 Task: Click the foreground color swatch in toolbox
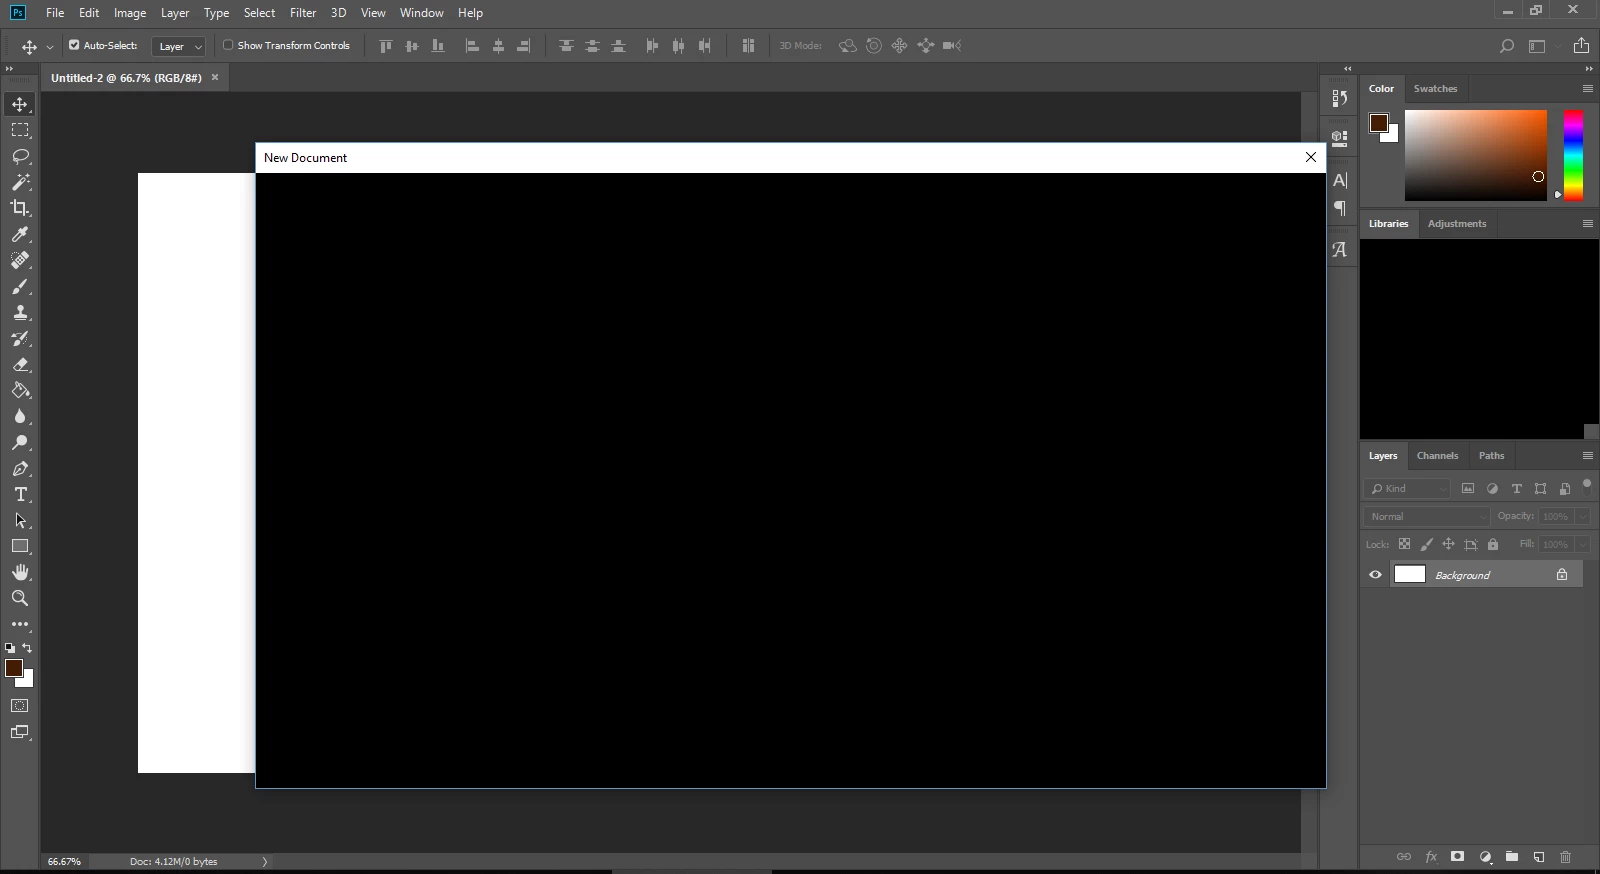pos(14,668)
